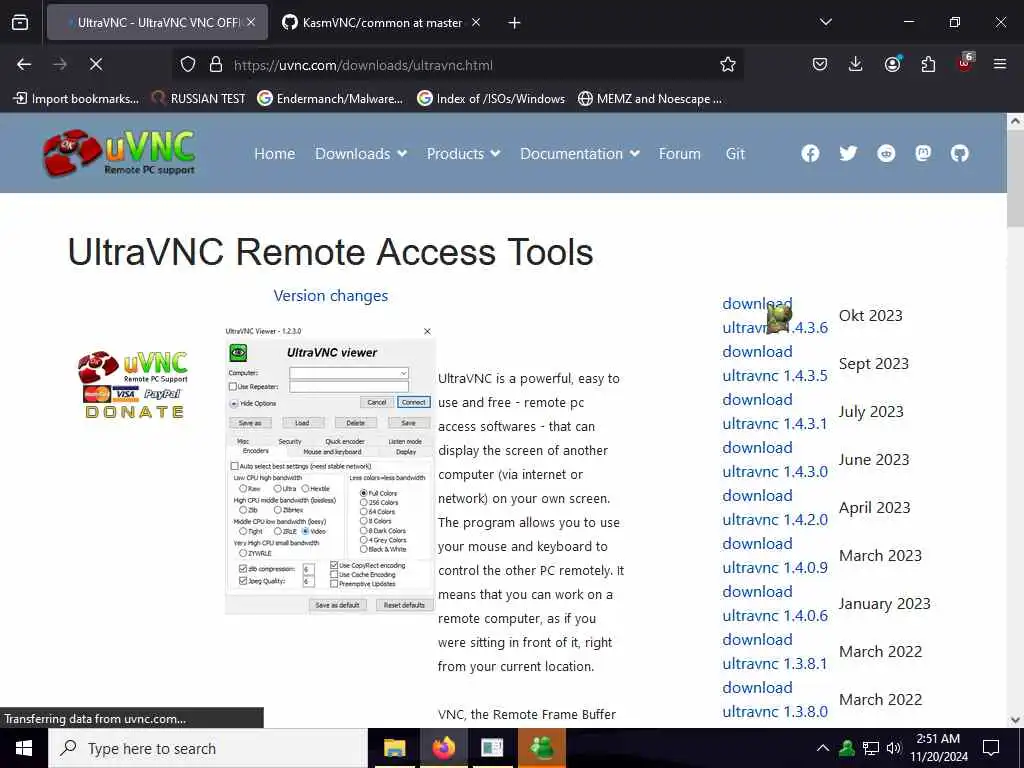Open the Version changes link
1024x768 pixels.
[x=330, y=296]
